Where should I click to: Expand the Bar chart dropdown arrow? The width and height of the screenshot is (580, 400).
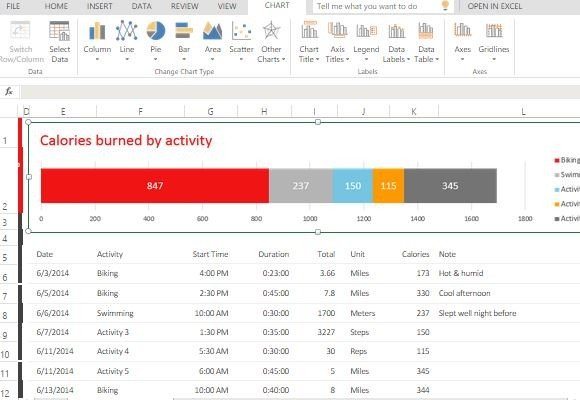(x=184, y=59)
